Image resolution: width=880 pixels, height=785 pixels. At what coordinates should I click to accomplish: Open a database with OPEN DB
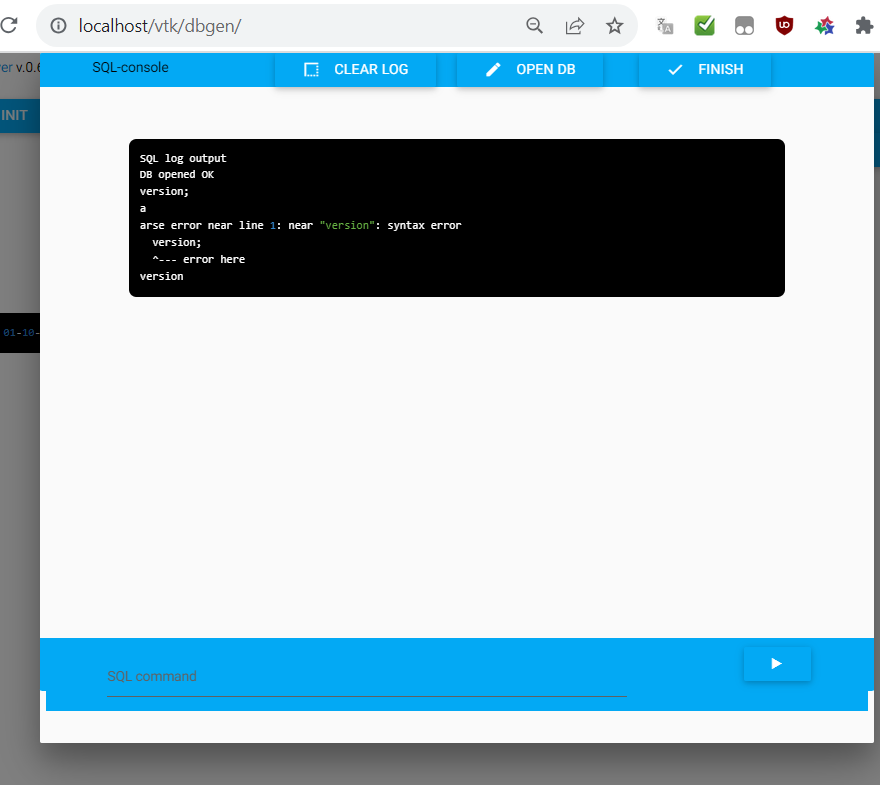[530, 70]
